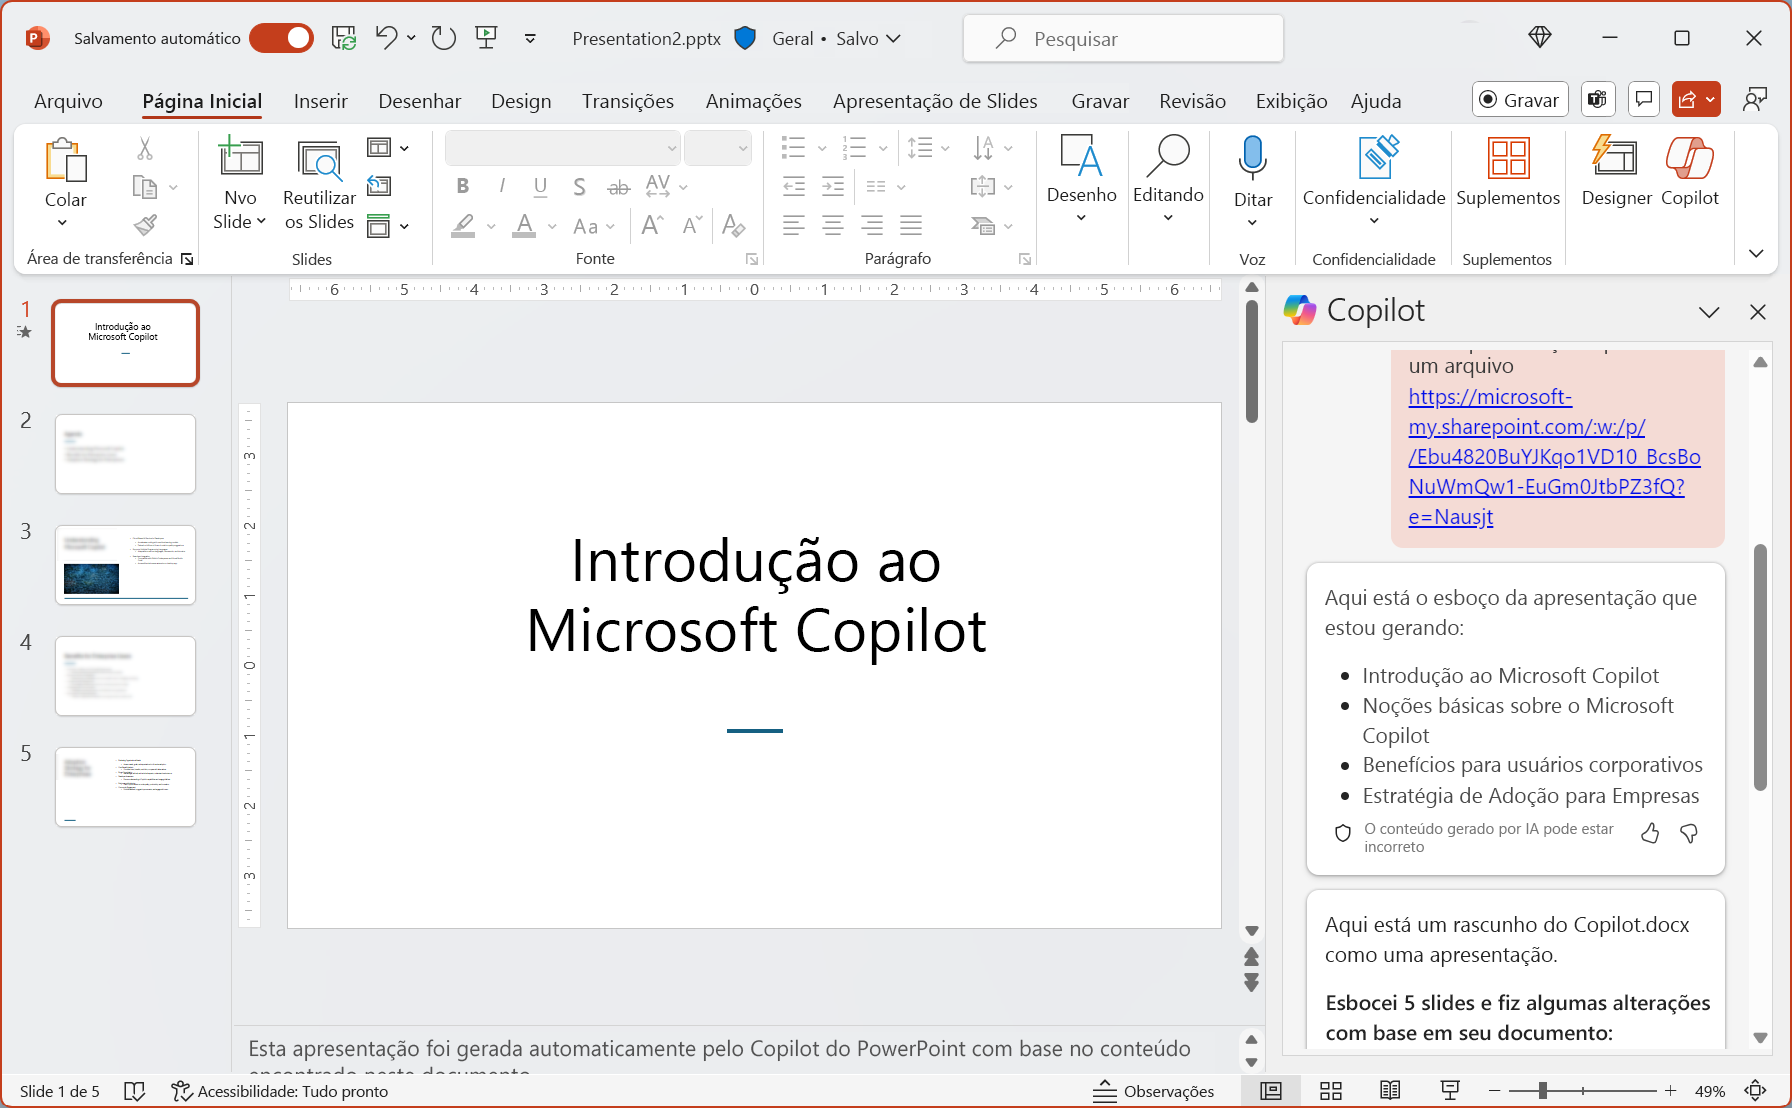Select slide 3 thumbnail
This screenshot has height=1108, width=1792.
pos(125,565)
